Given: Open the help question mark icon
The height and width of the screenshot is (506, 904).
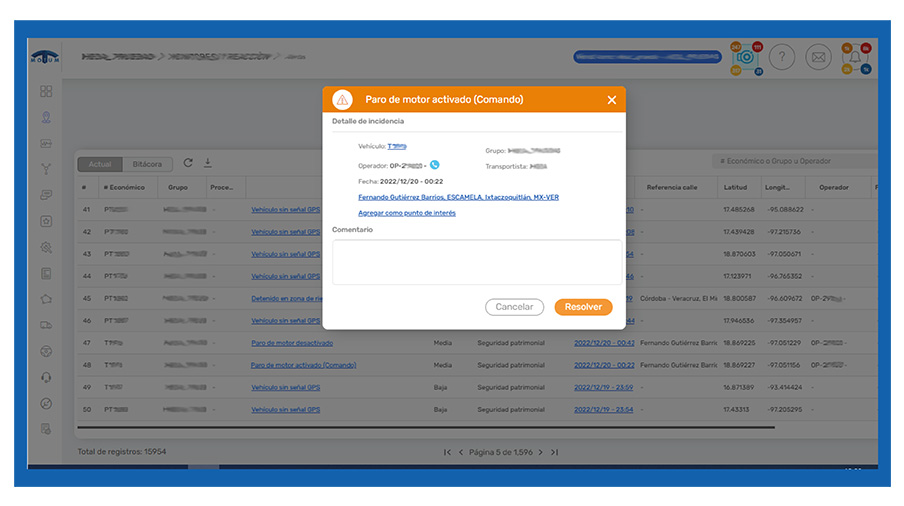Looking at the screenshot, I should 781,57.
